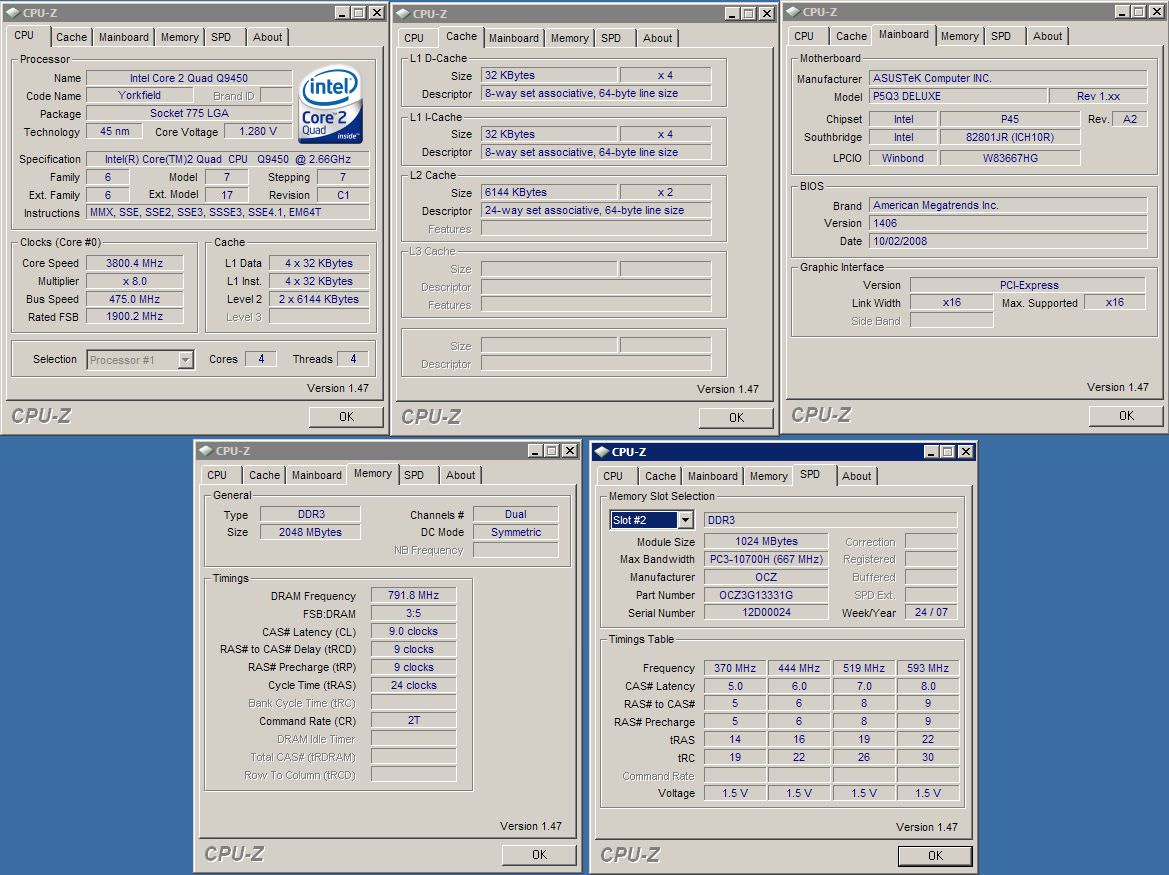Click the motherboard model P5Q3 DELUXE
The width and height of the screenshot is (1169, 875).
tap(958, 96)
